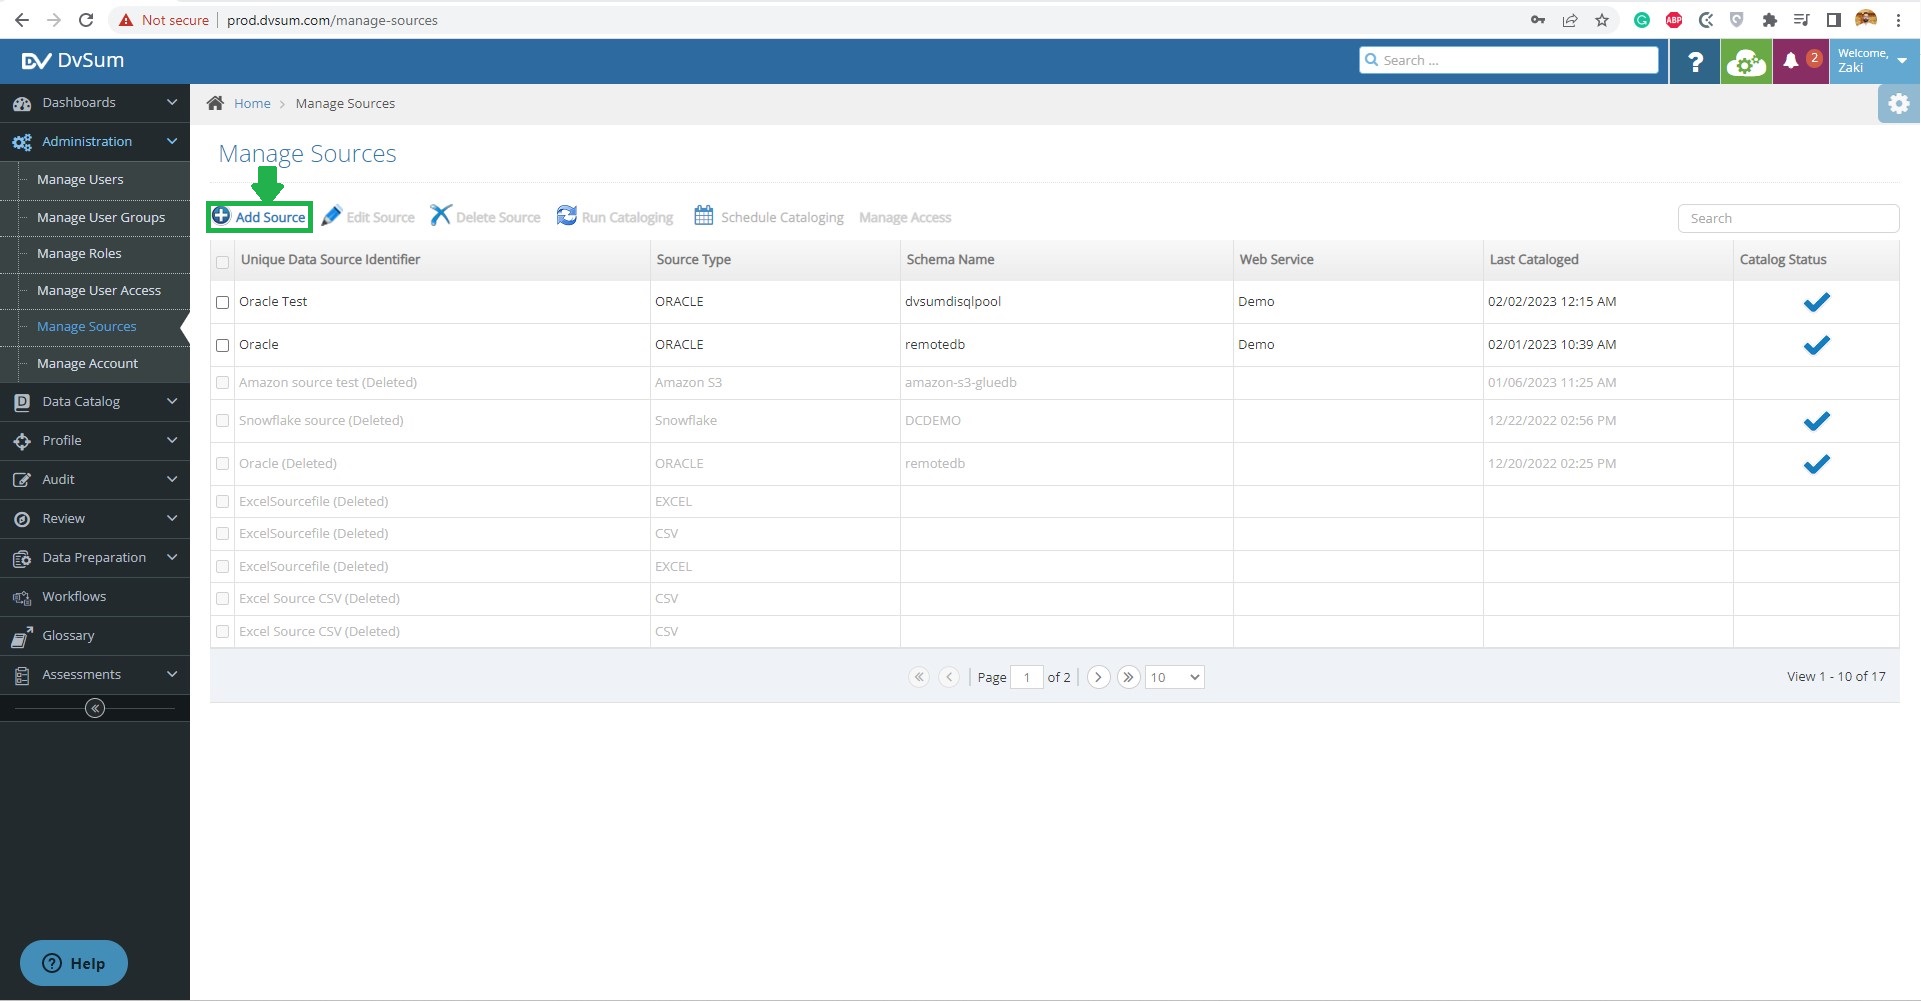Screen dimensions: 1921x1001
Task: Check the Oracle Test row checkbox
Action: pos(223,302)
